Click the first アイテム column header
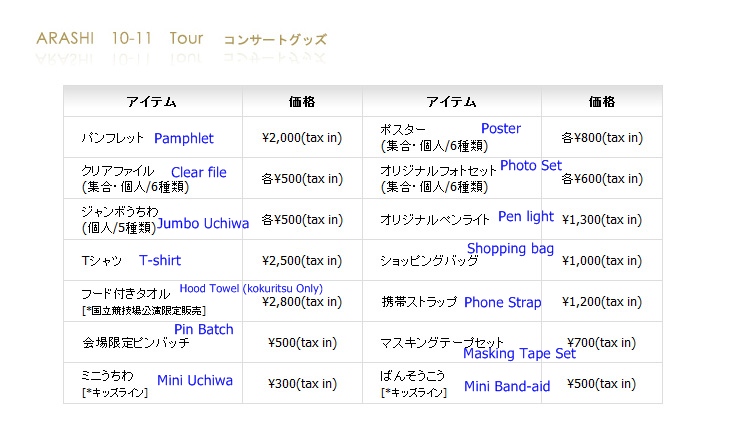 tap(152, 102)
